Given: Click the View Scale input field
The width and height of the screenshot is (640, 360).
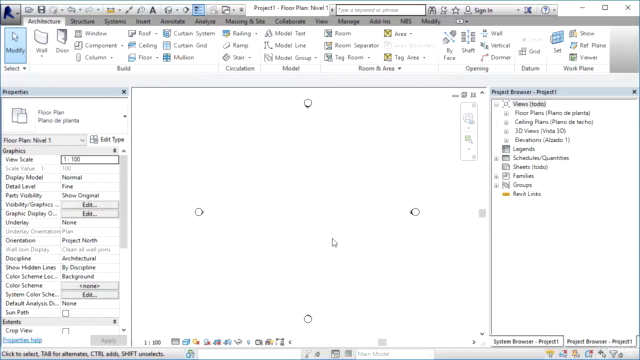Looking at the screenshot, I should click(90, 160).
